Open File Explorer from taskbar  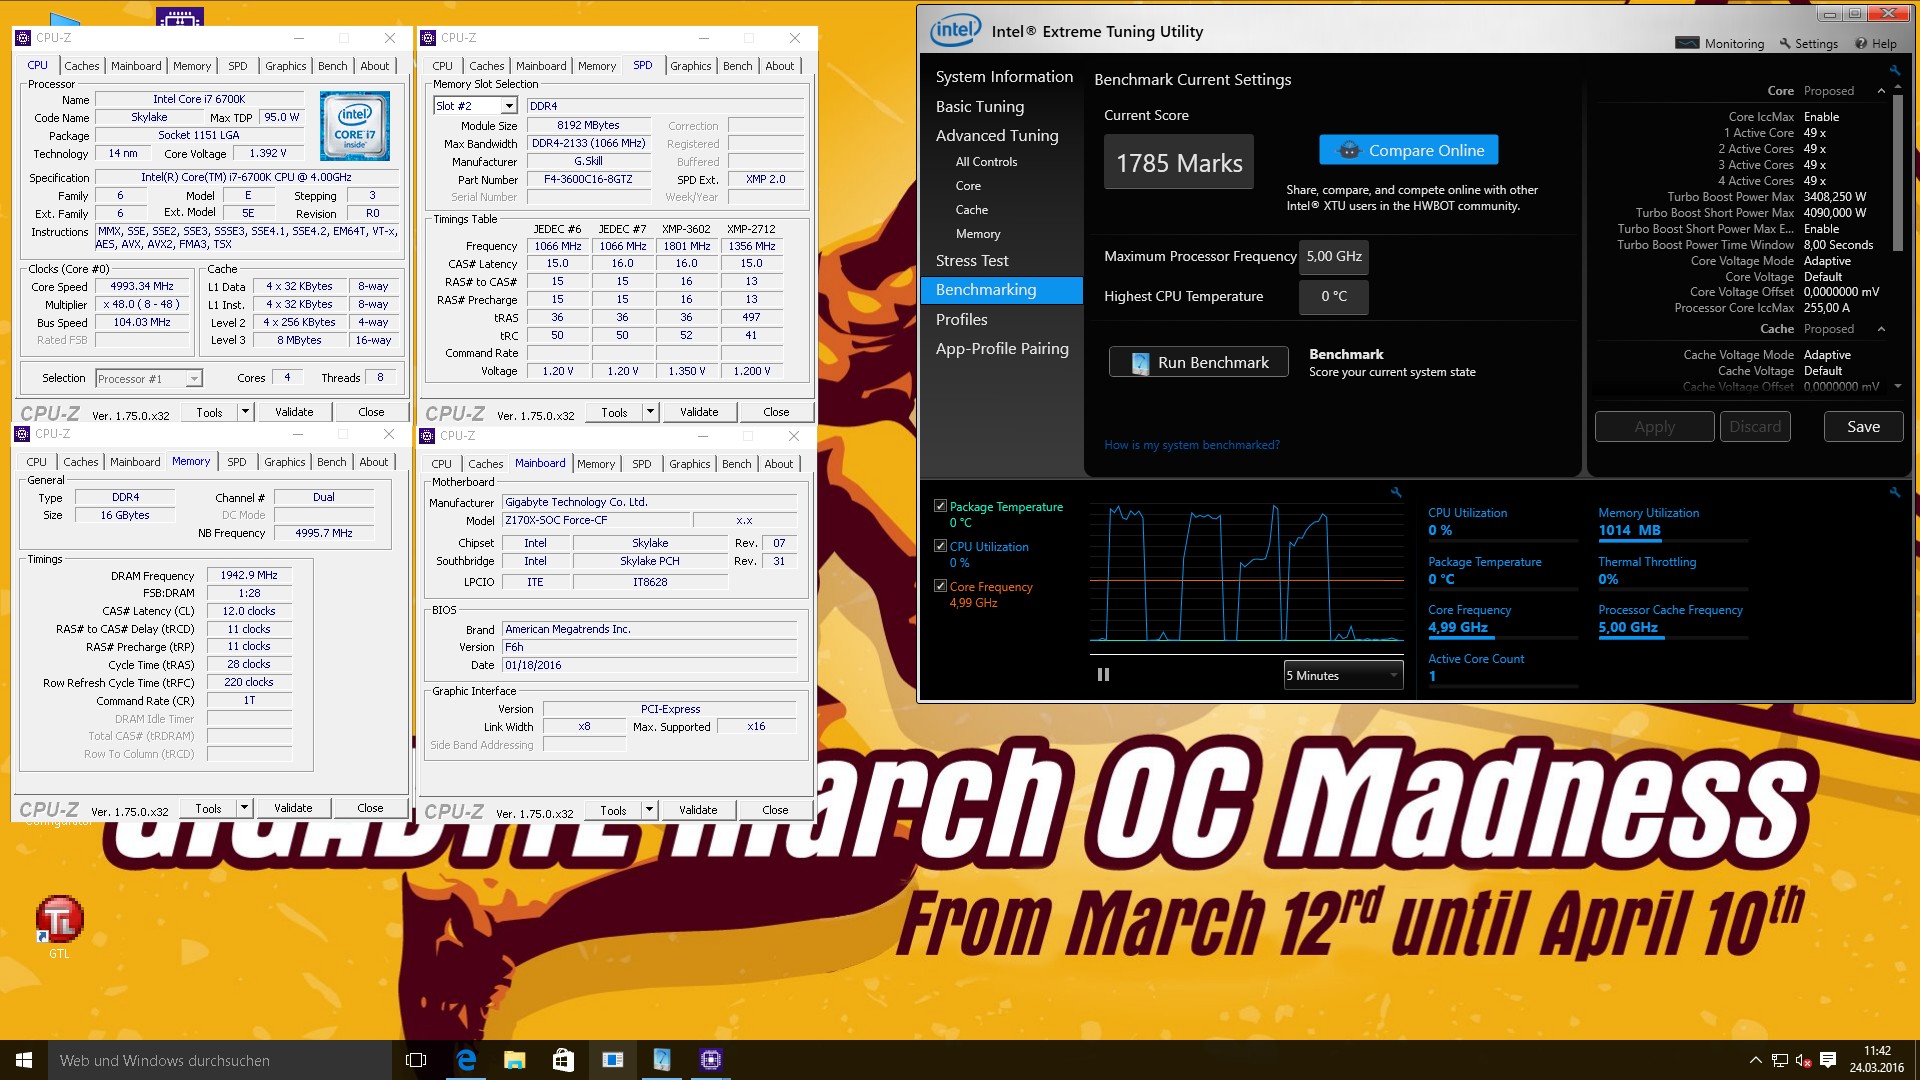click(514, 1060)
